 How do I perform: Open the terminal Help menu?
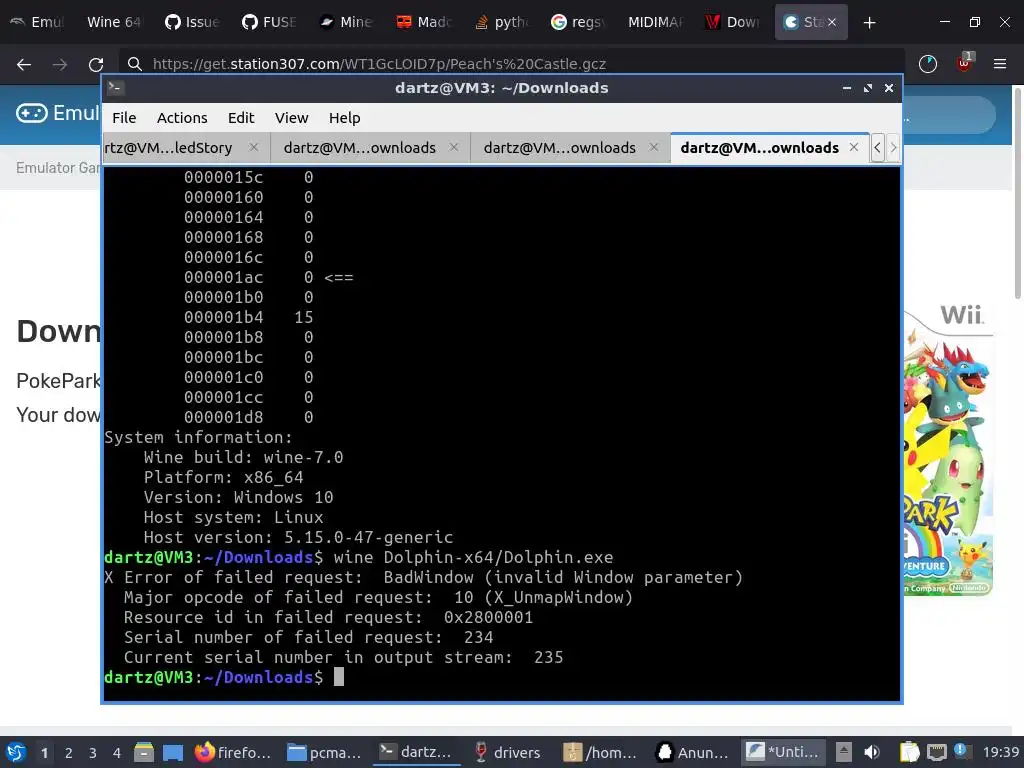(x=344, y=118)
